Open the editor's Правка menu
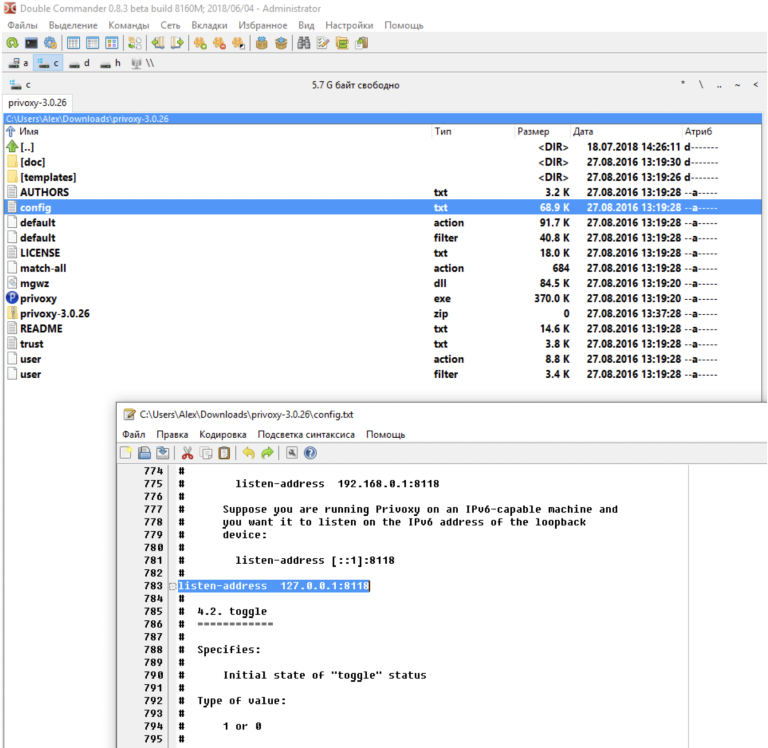Image resolution: width=768 pixels, height=748 pixels. coord(172,434)
